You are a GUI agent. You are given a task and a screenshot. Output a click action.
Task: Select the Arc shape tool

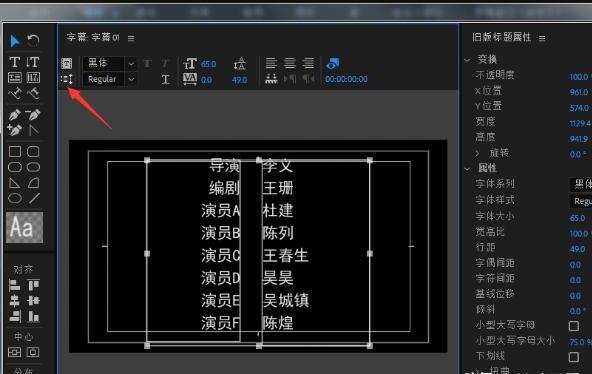coord(33,183)
